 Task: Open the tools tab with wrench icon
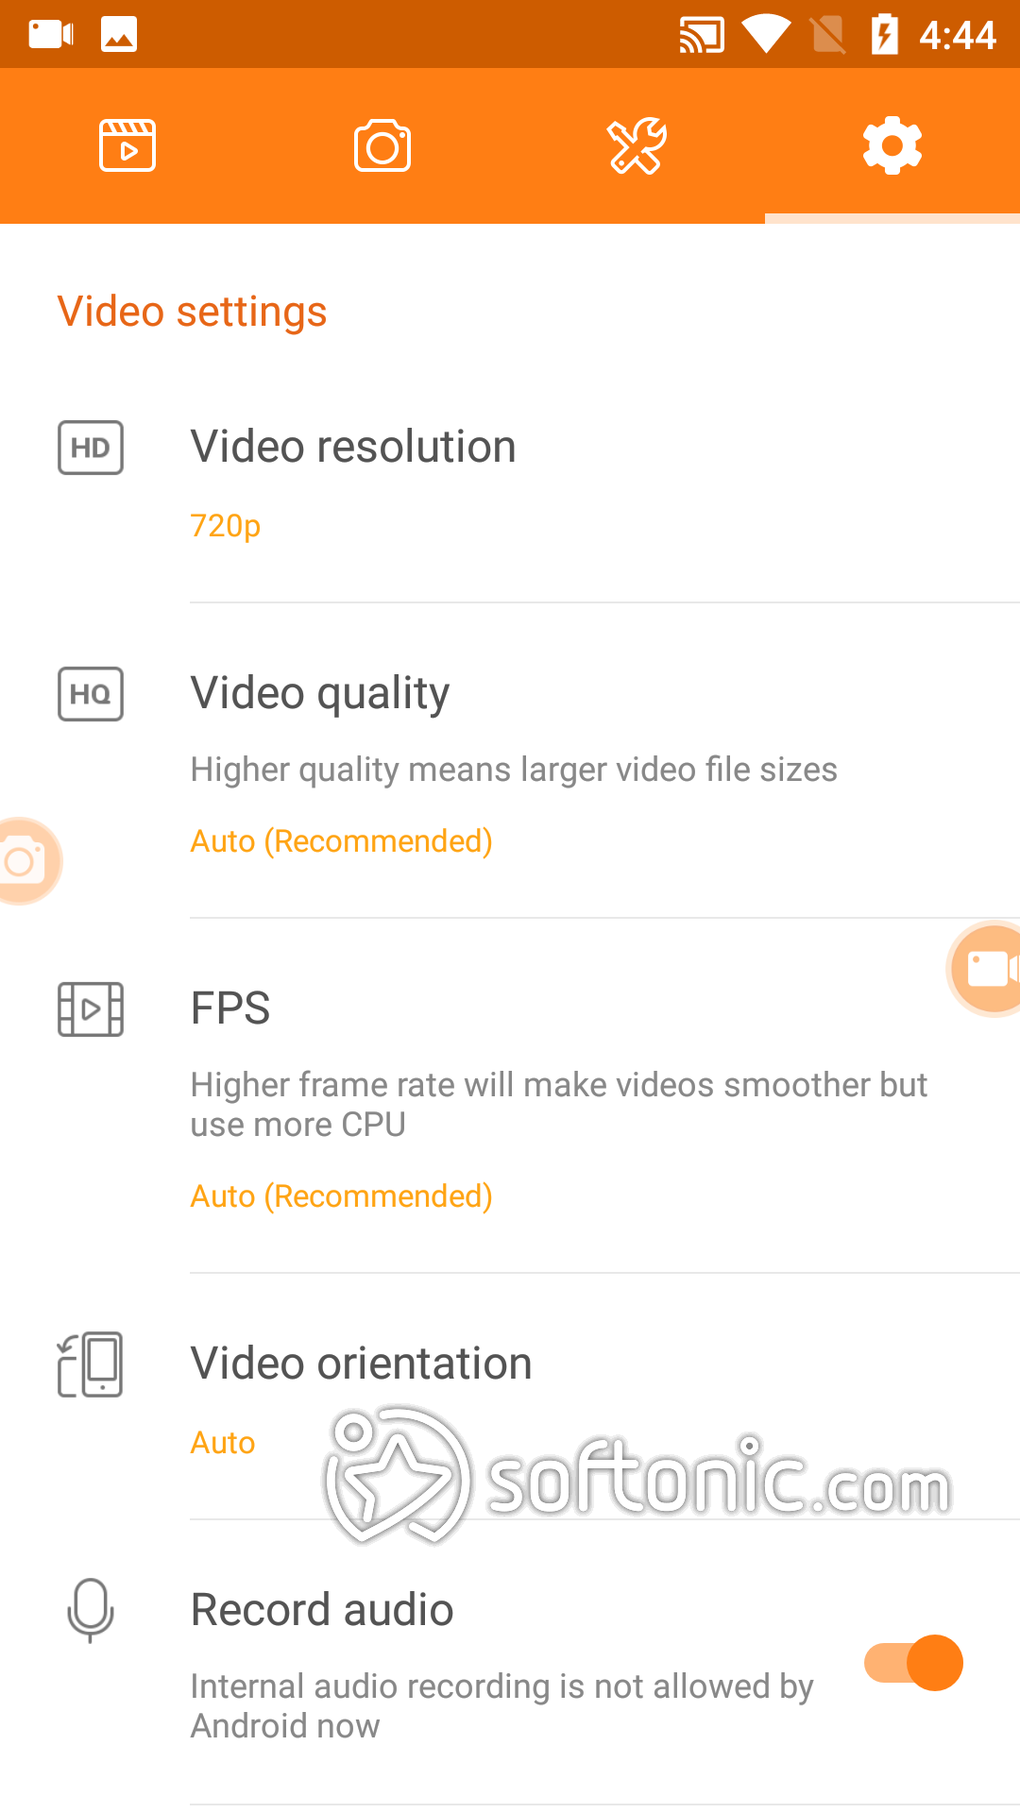coord(637,146)
